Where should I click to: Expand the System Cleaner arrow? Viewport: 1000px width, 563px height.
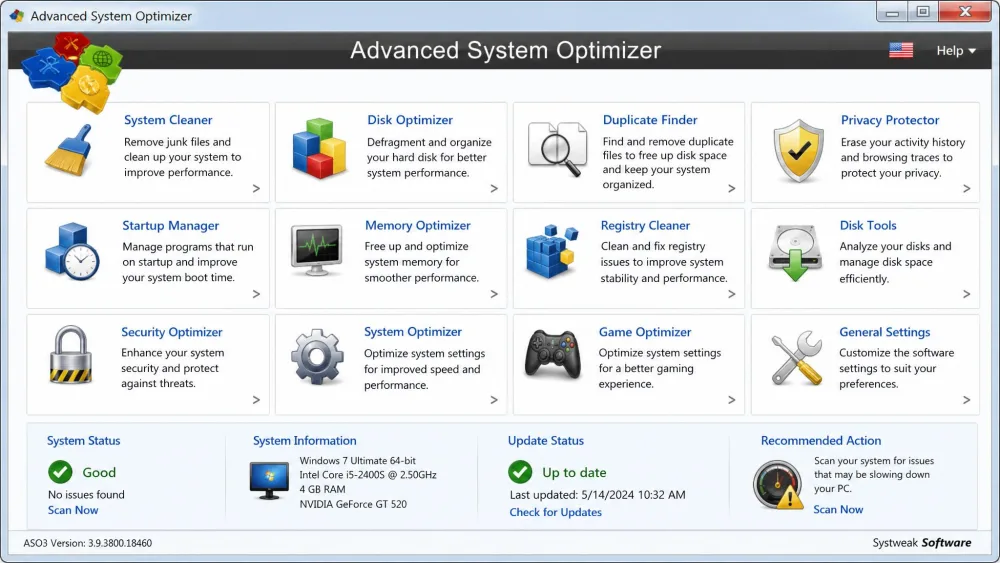[x=256, y=188]
